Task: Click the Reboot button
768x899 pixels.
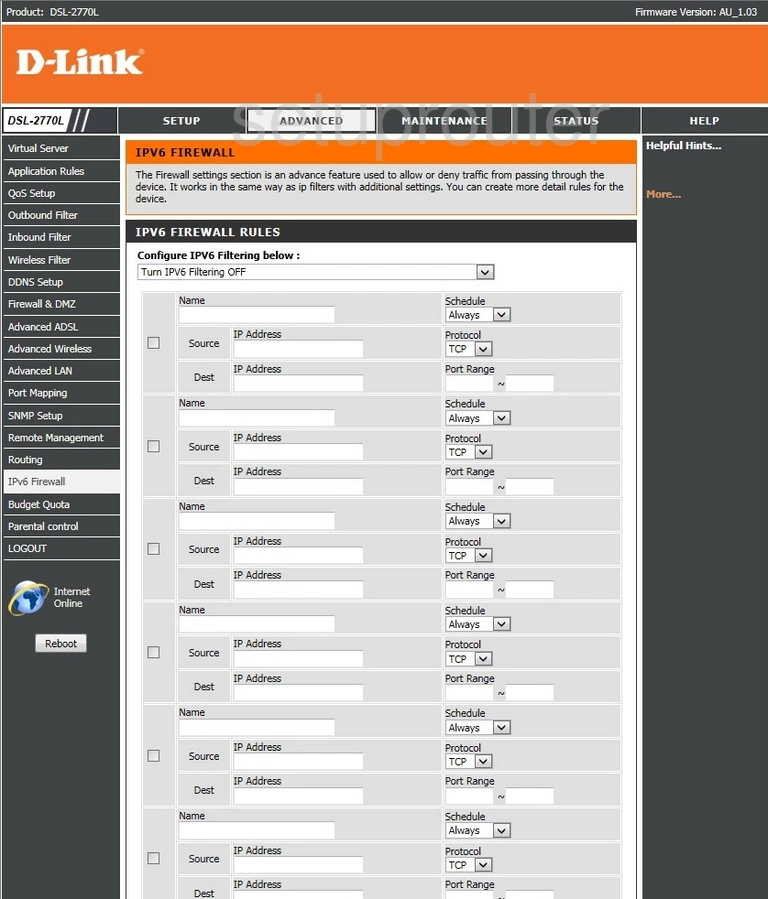Action: tap(61, 643)
